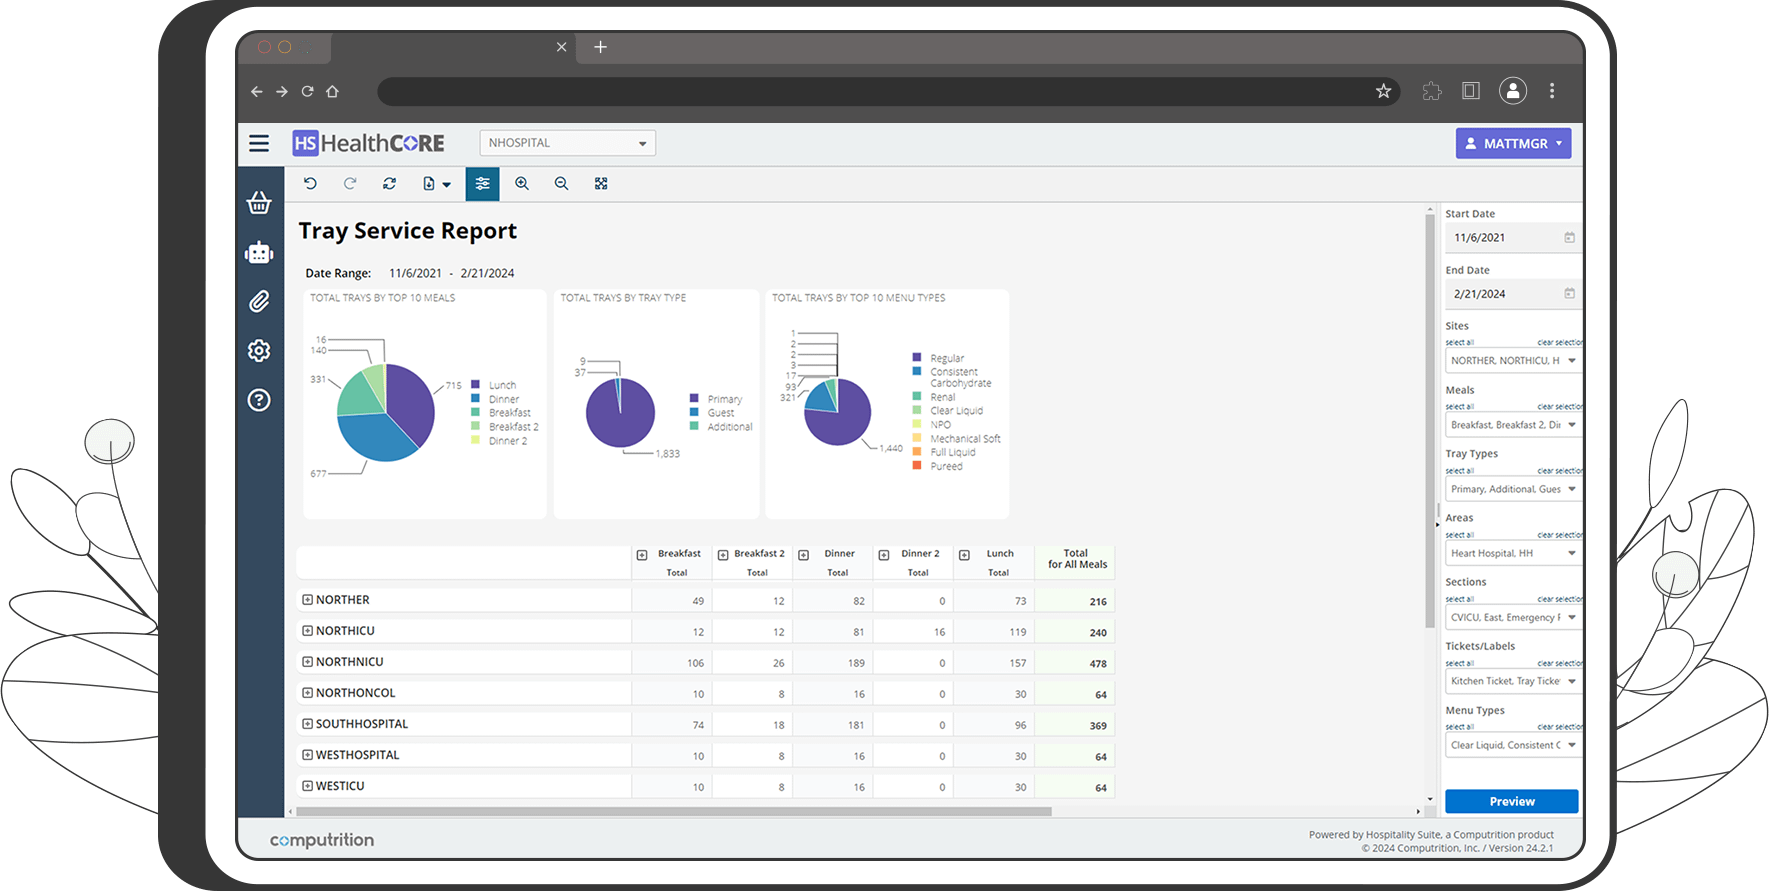The height and width of the screenshot is (891, 1769).
Task: Click the zoom out magnifier icon
Action: tap(561, 184)
